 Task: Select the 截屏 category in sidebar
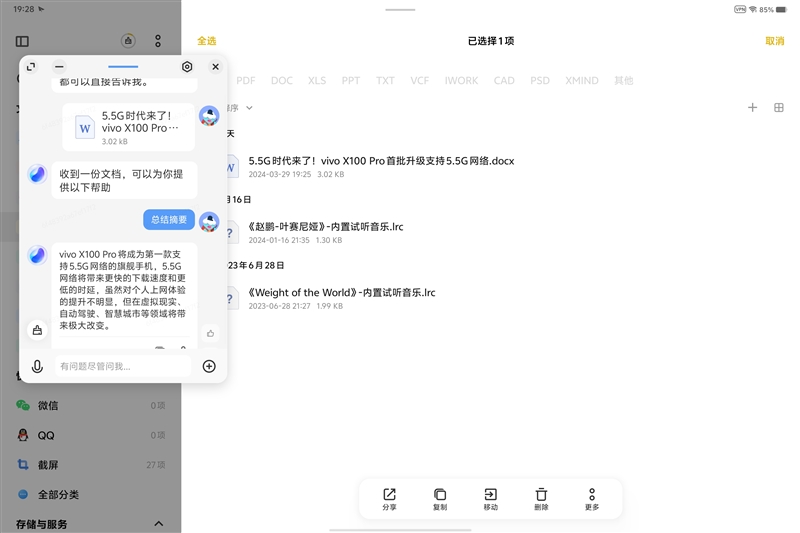47,465
